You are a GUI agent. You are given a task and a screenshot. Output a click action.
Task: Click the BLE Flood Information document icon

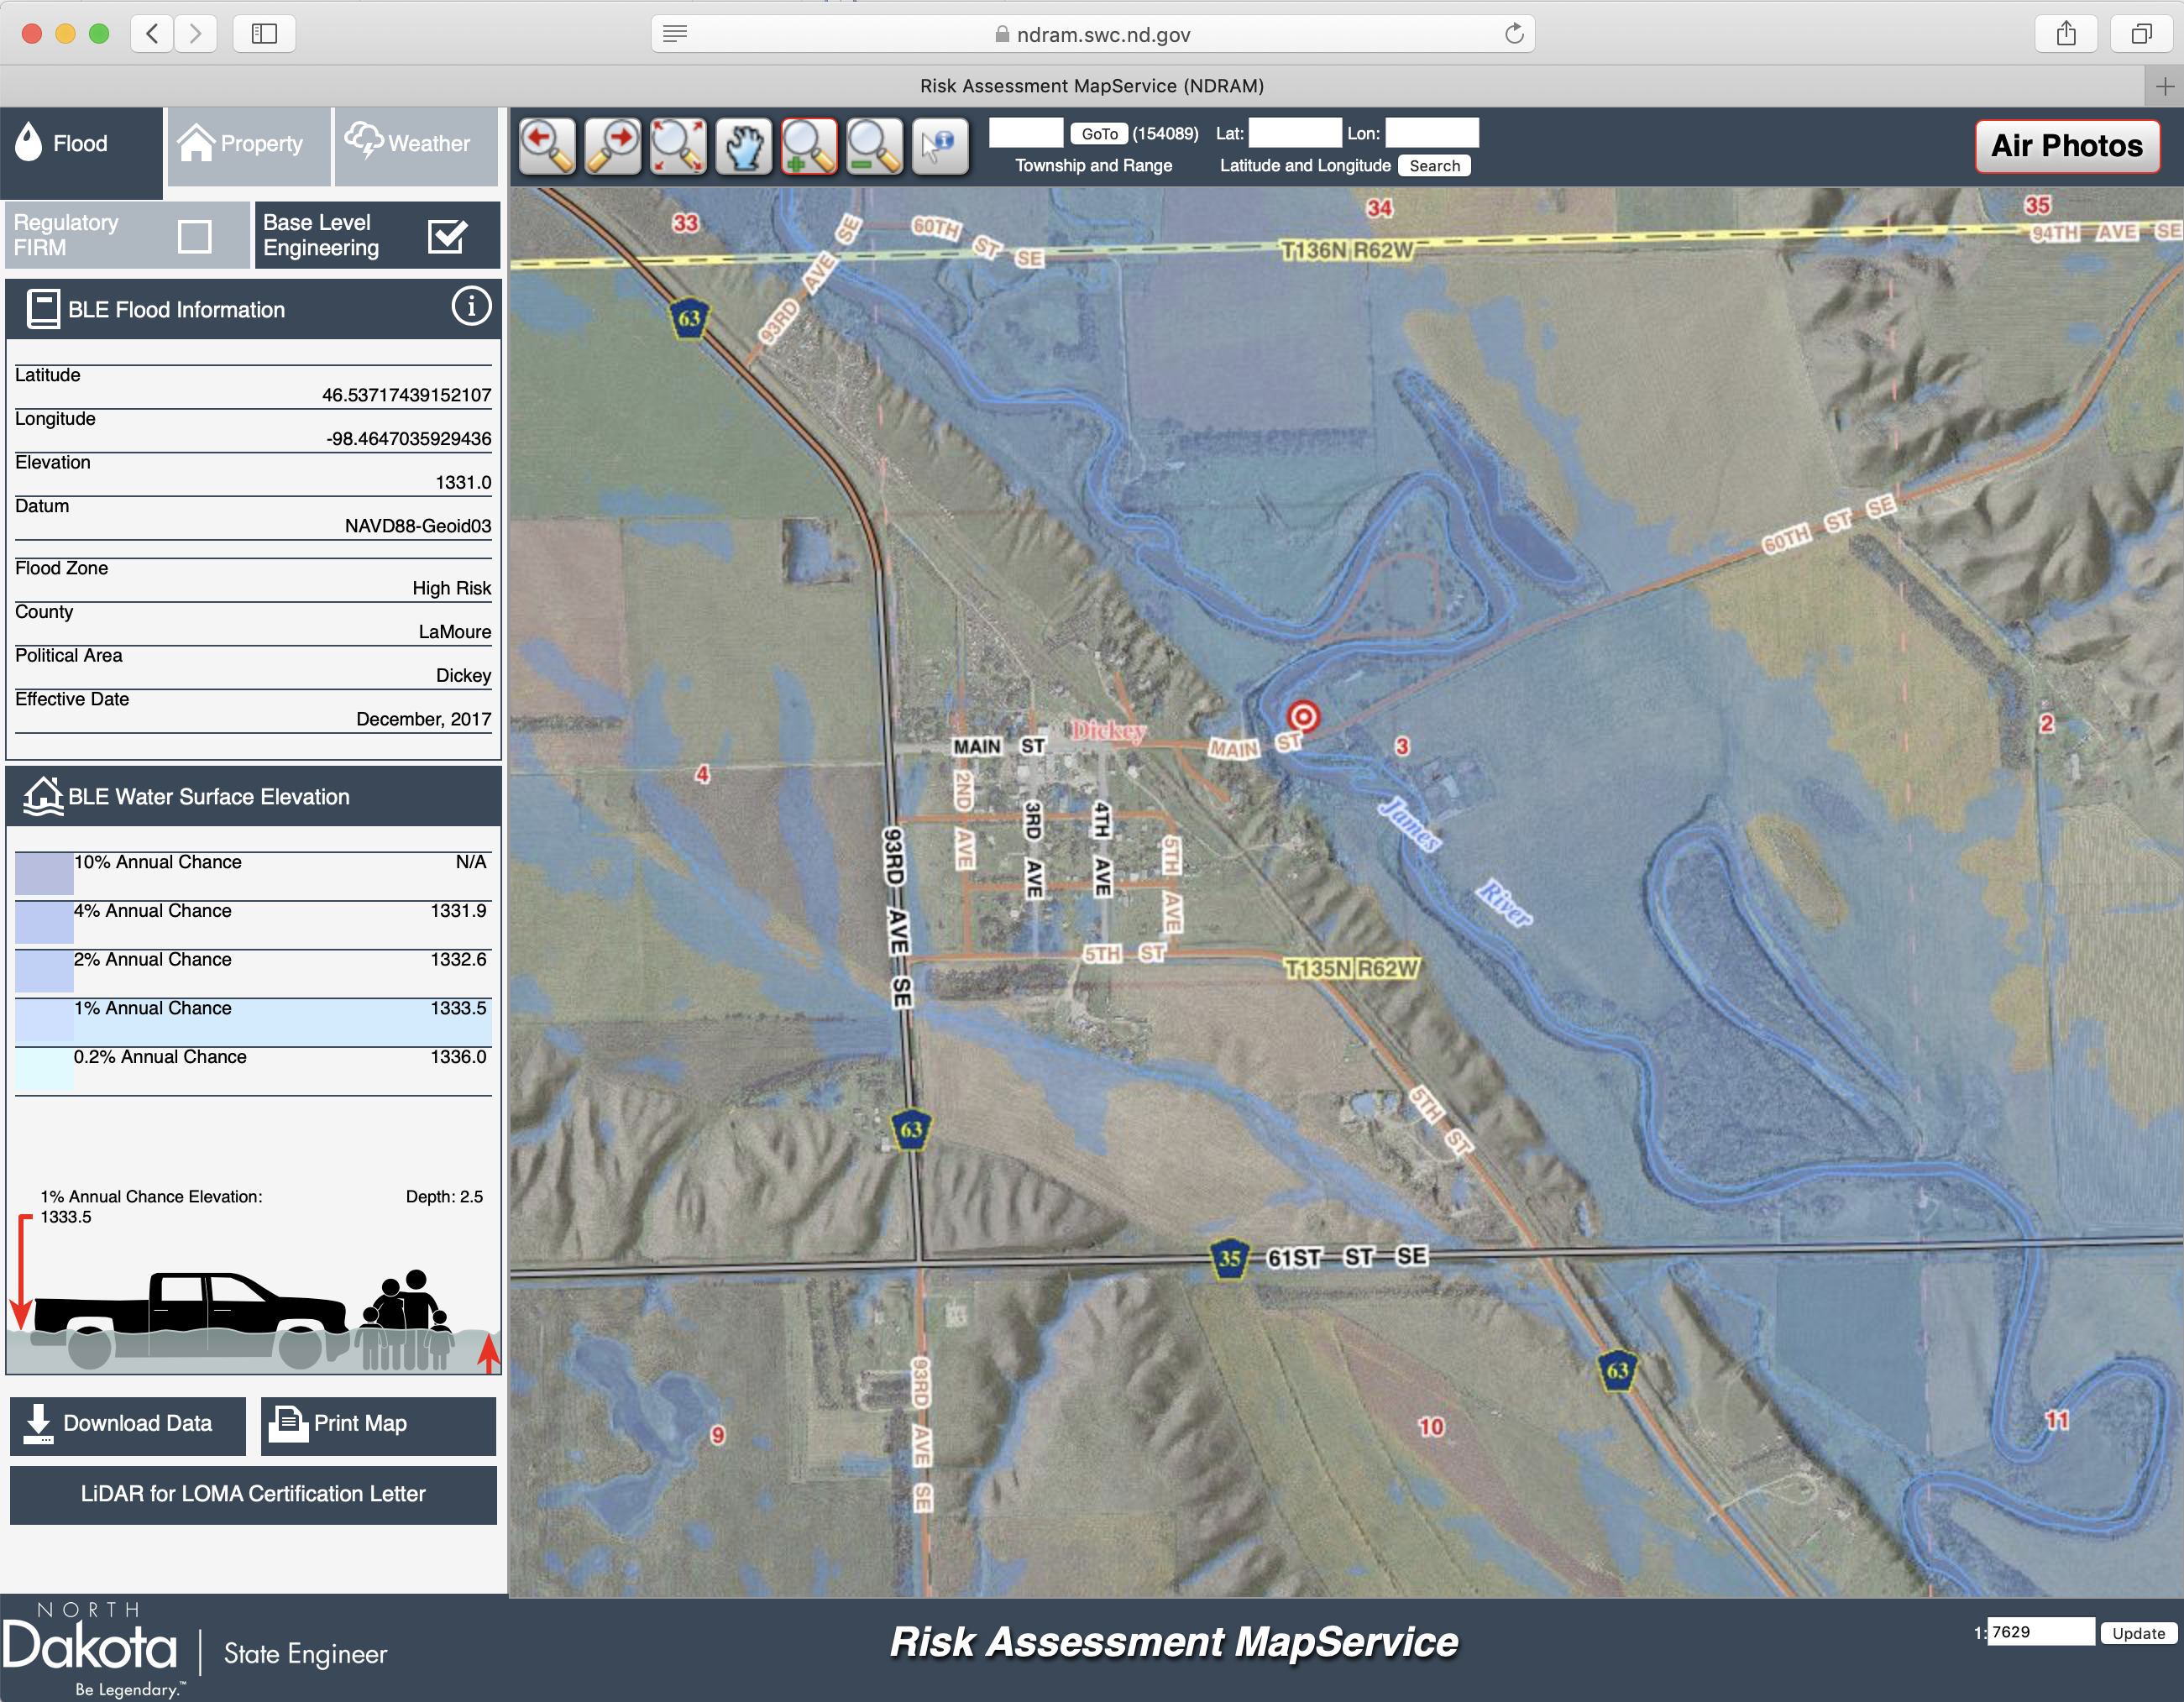pos(43,309)
